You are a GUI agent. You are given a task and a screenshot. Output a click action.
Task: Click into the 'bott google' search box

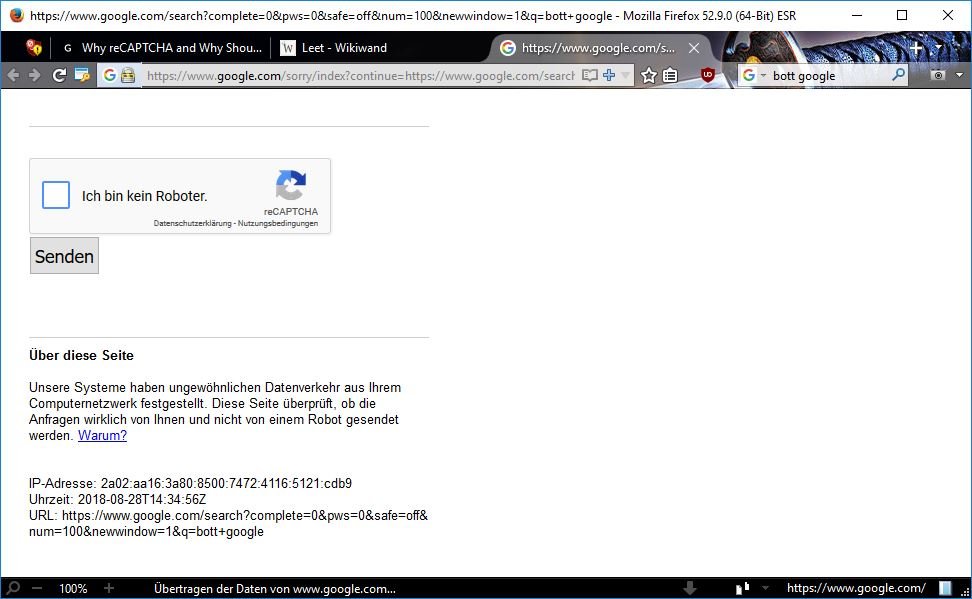[x=829, y=76]
